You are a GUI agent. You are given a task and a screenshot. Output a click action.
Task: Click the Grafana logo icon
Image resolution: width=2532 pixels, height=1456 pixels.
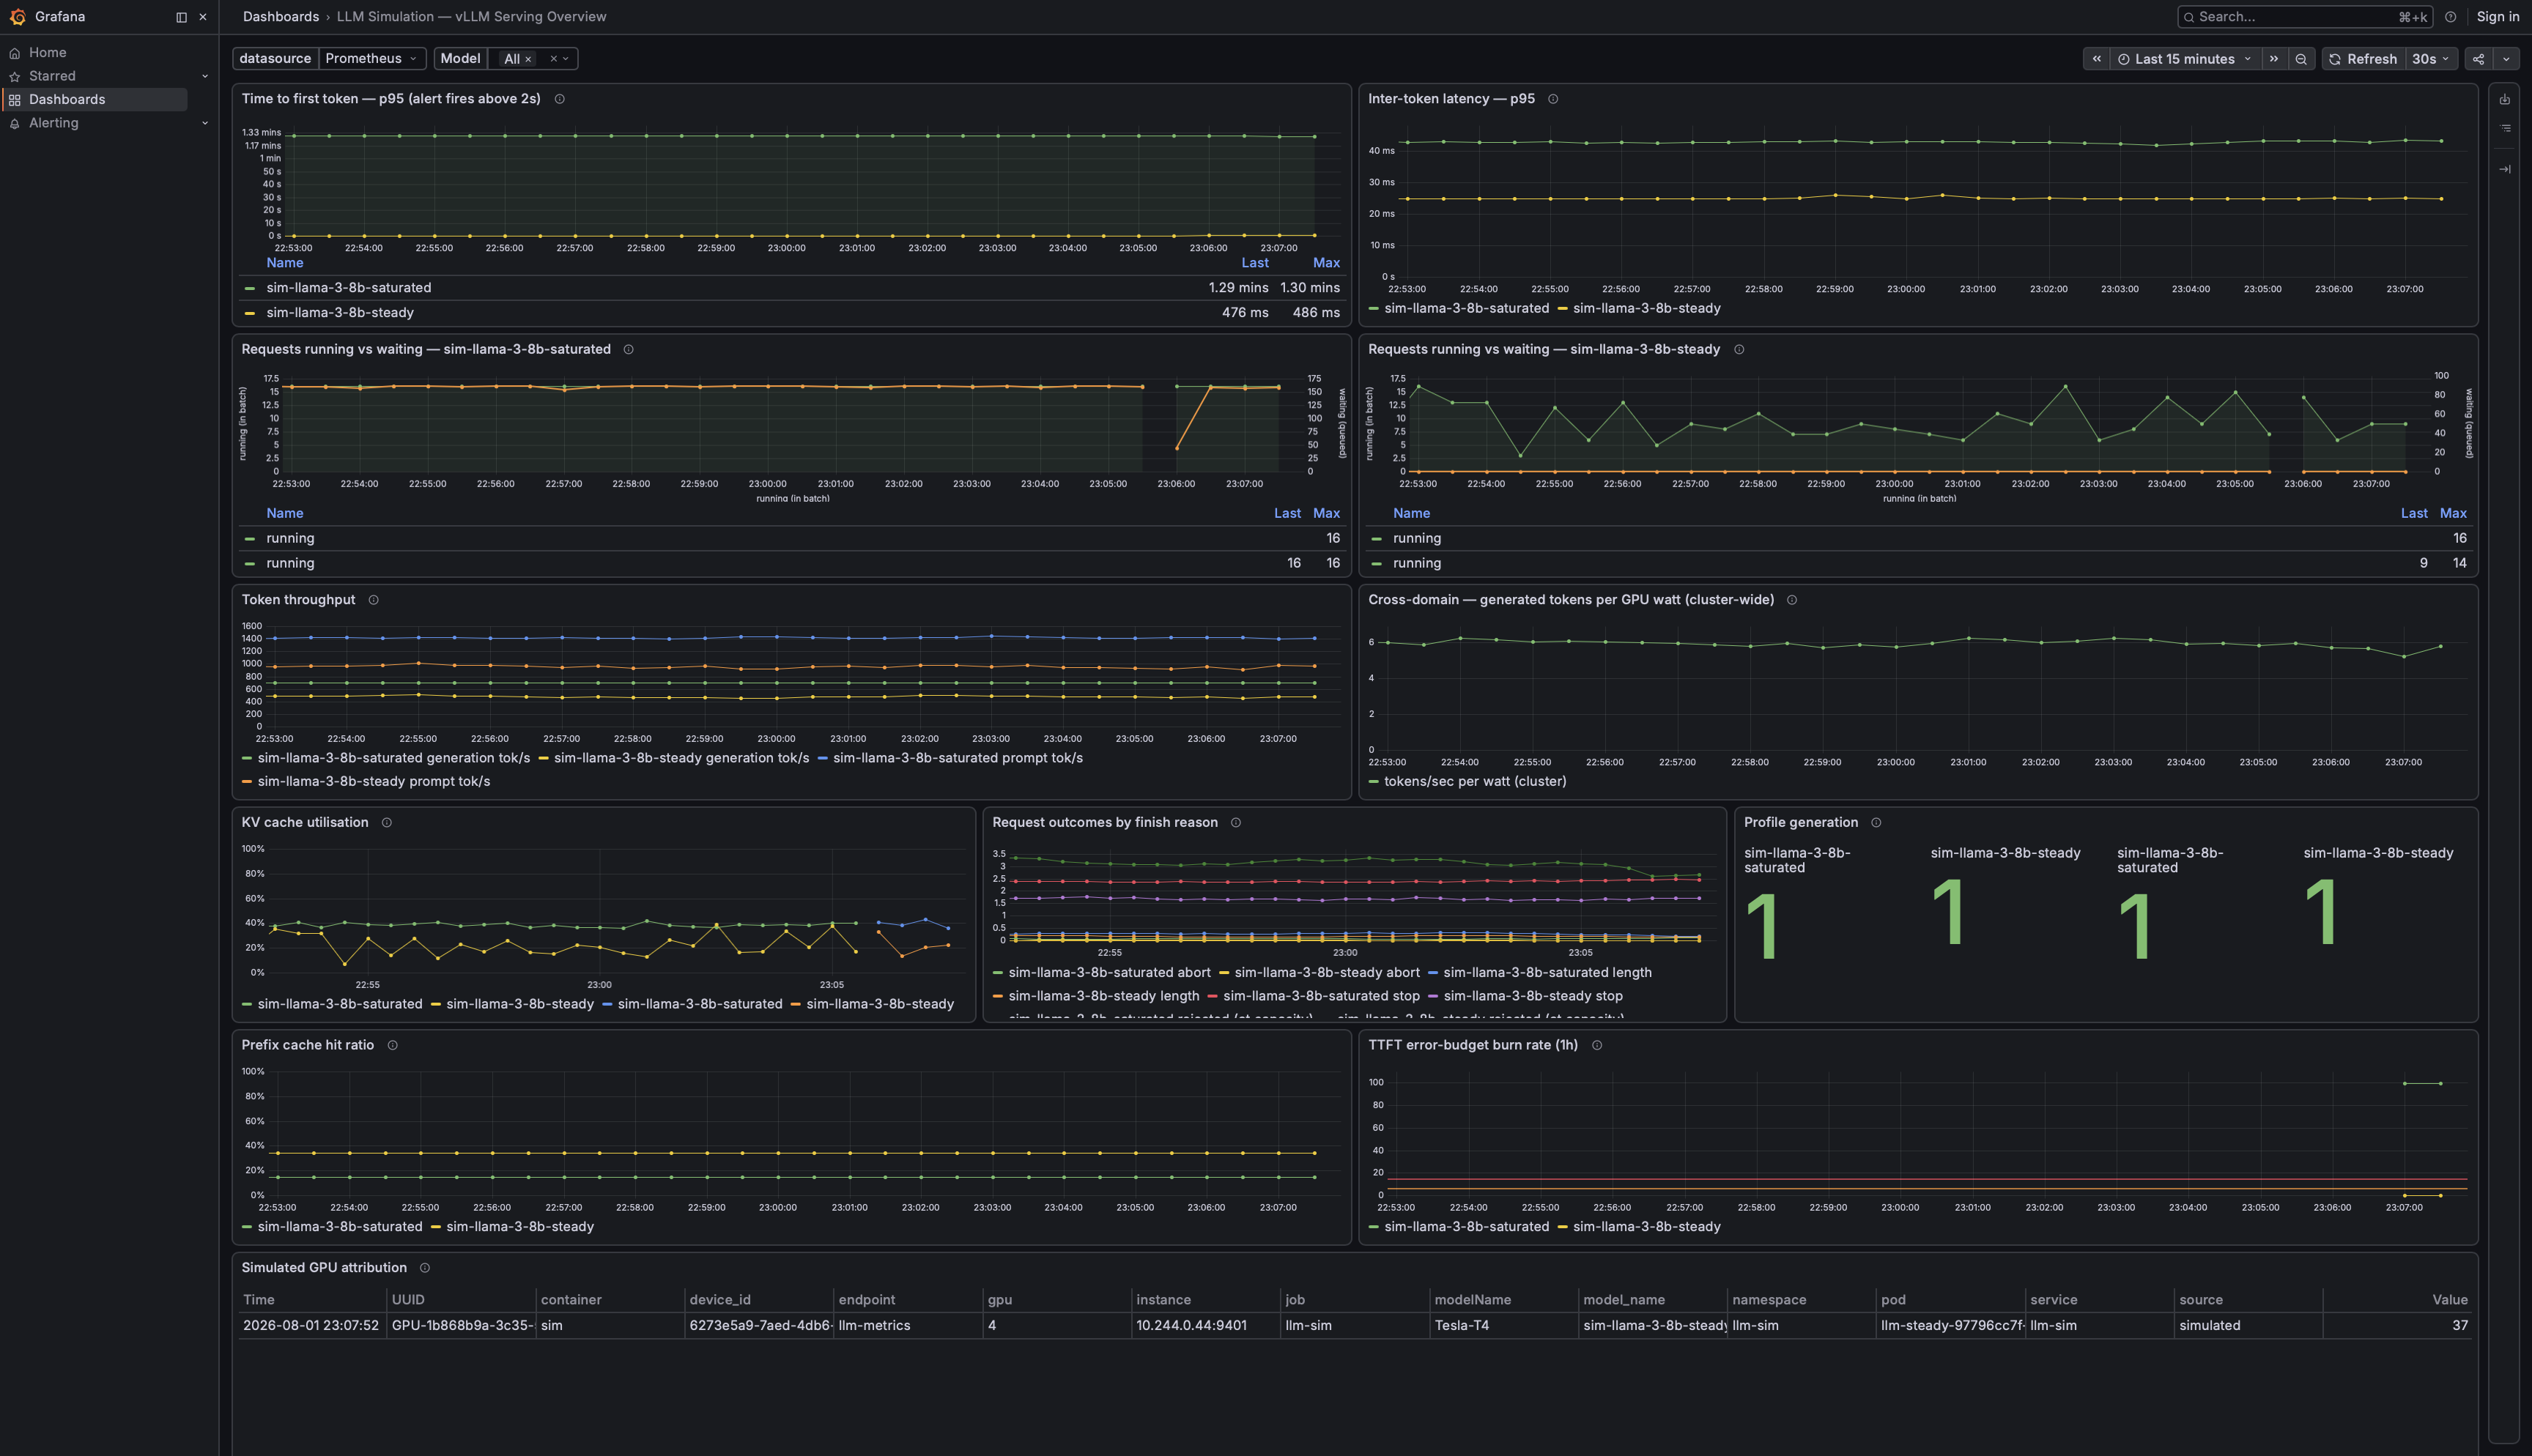click(x=17, y=17)
